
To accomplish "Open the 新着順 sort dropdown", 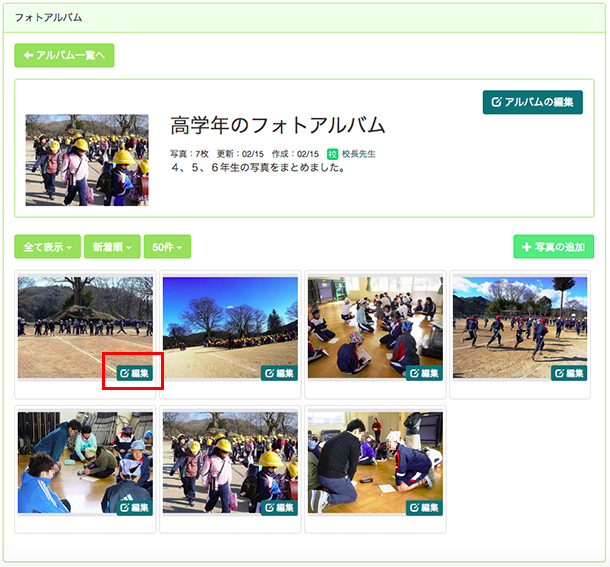I will point(112,247).
